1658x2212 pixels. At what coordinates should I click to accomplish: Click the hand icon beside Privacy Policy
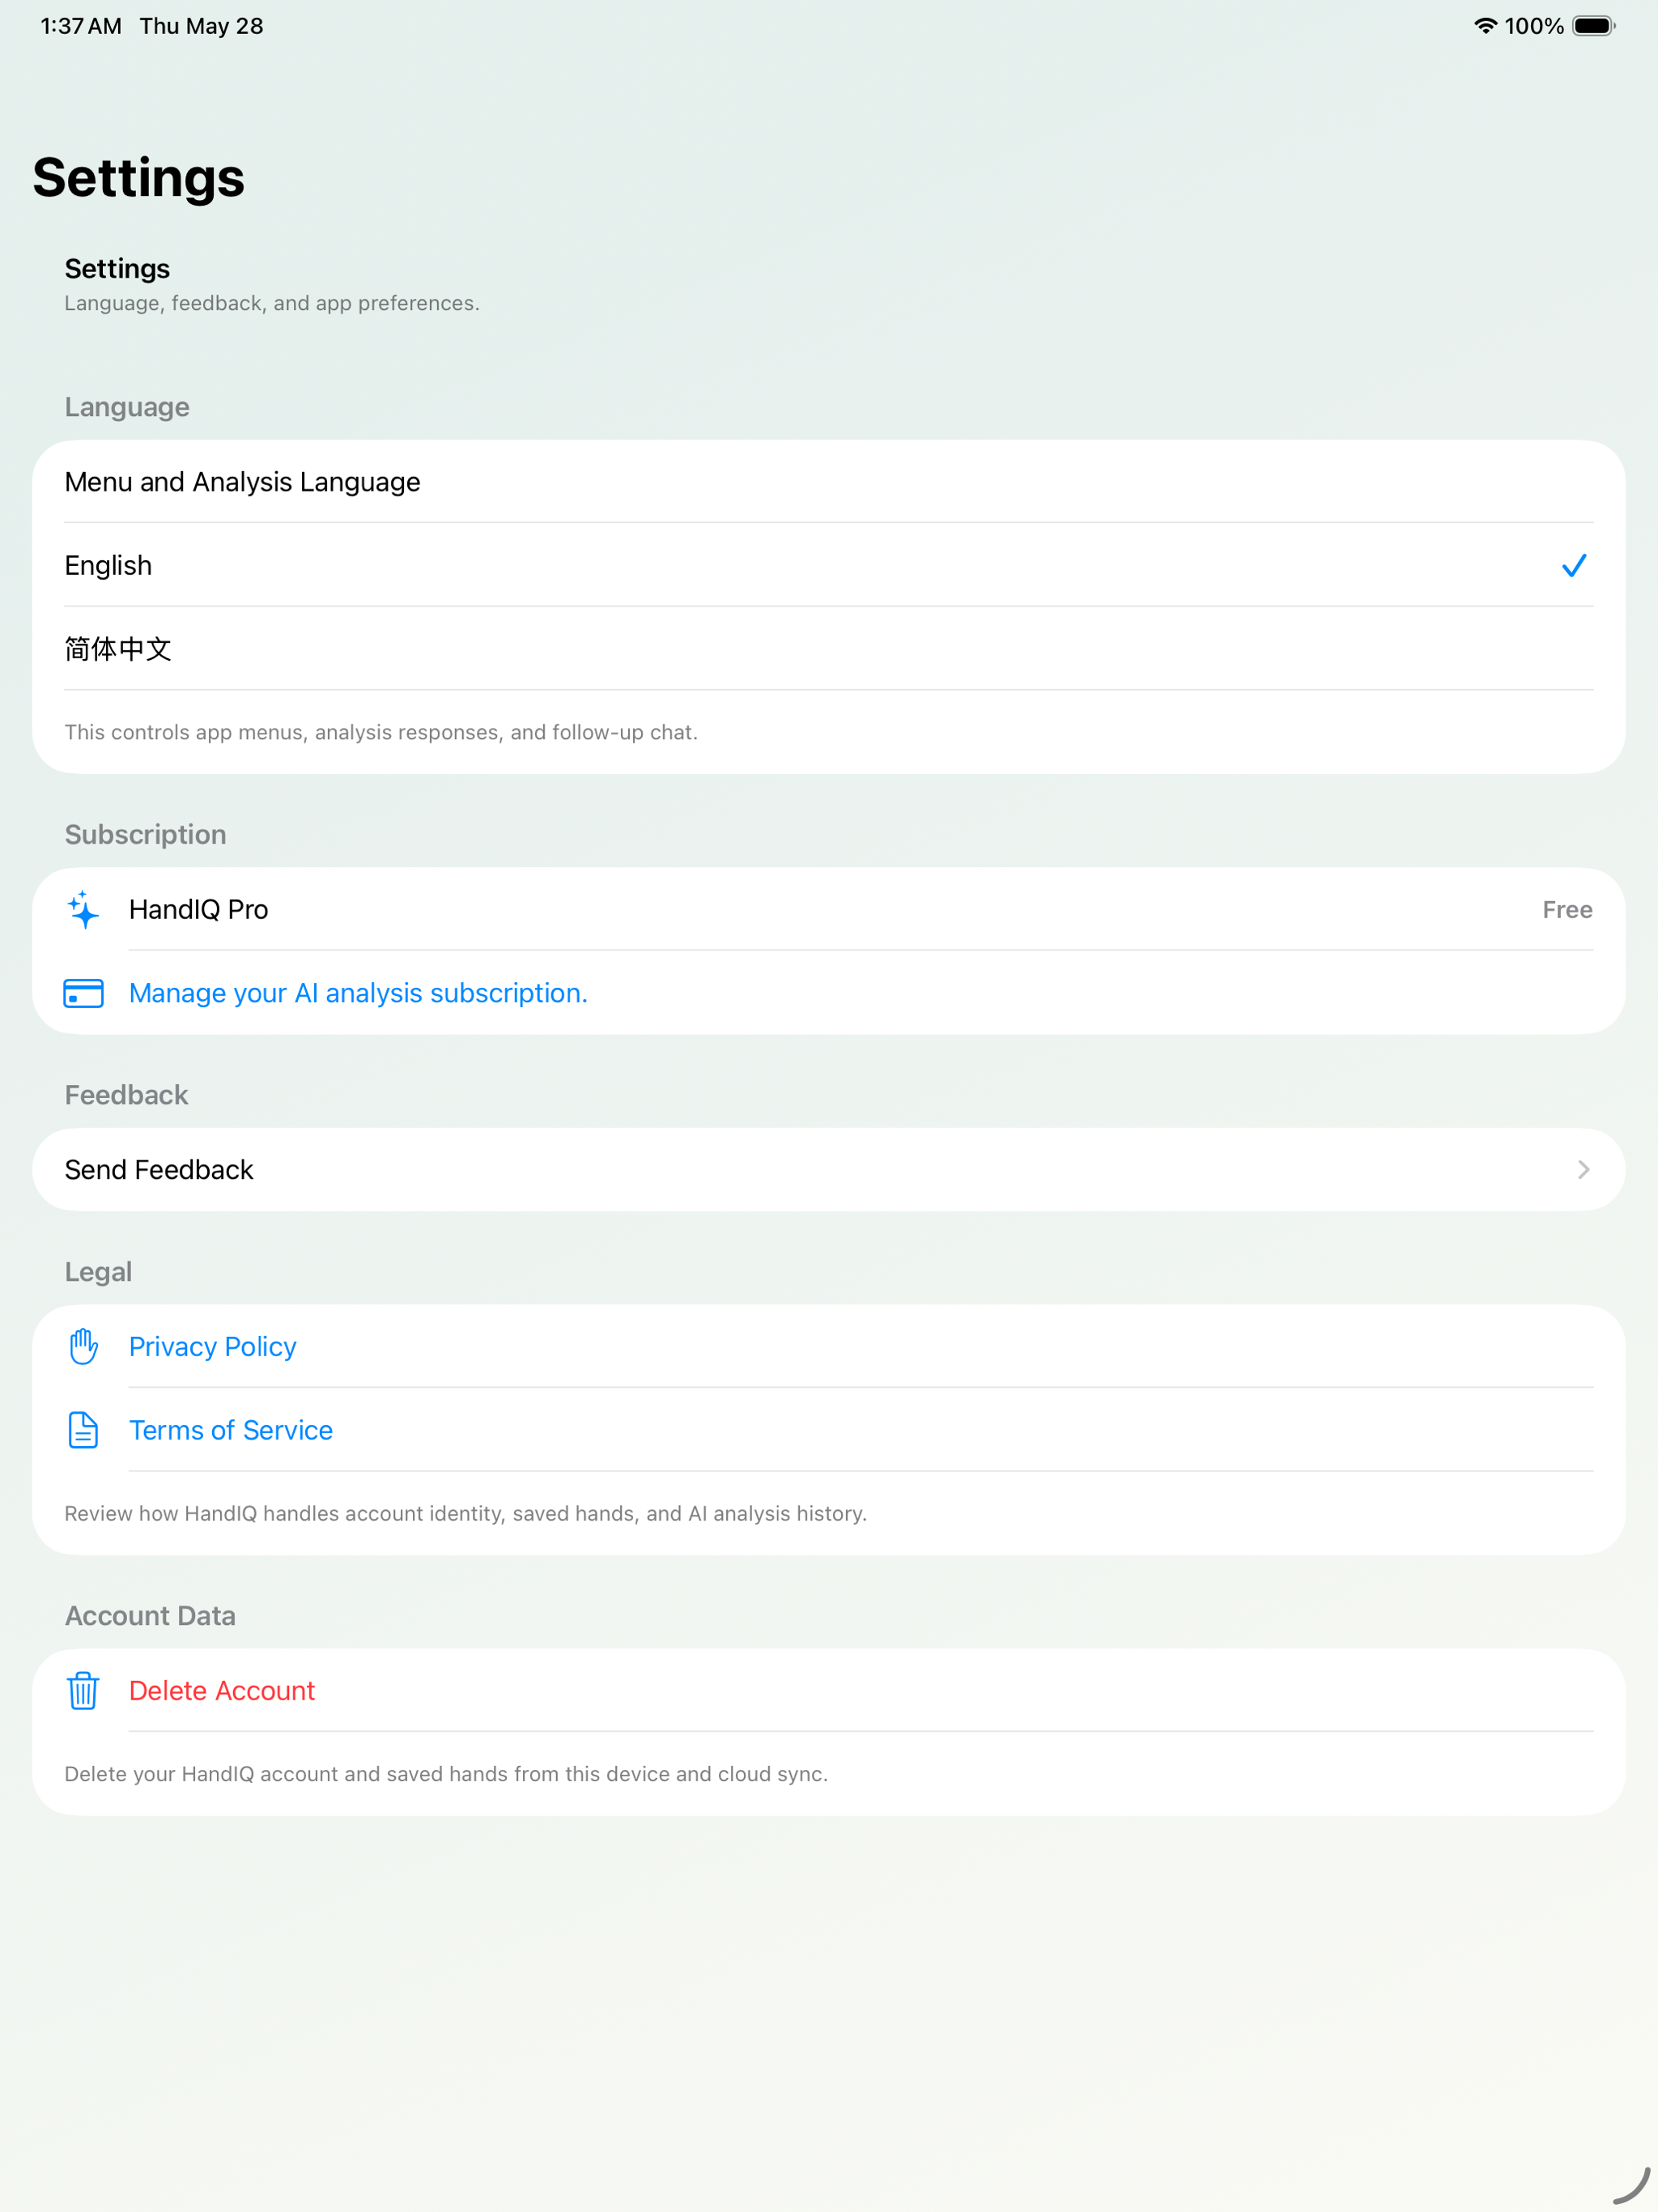(84, 1346)
